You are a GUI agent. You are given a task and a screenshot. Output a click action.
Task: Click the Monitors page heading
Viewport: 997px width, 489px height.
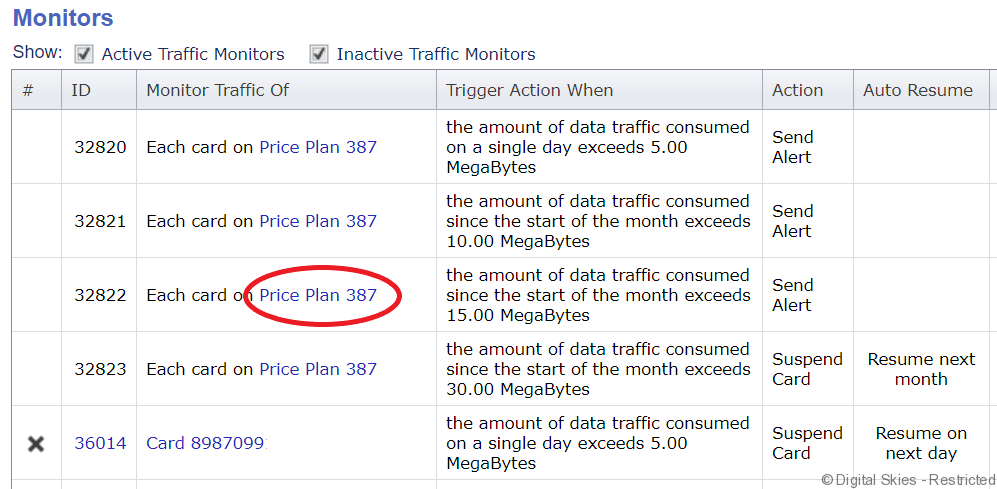coord(63,18)
